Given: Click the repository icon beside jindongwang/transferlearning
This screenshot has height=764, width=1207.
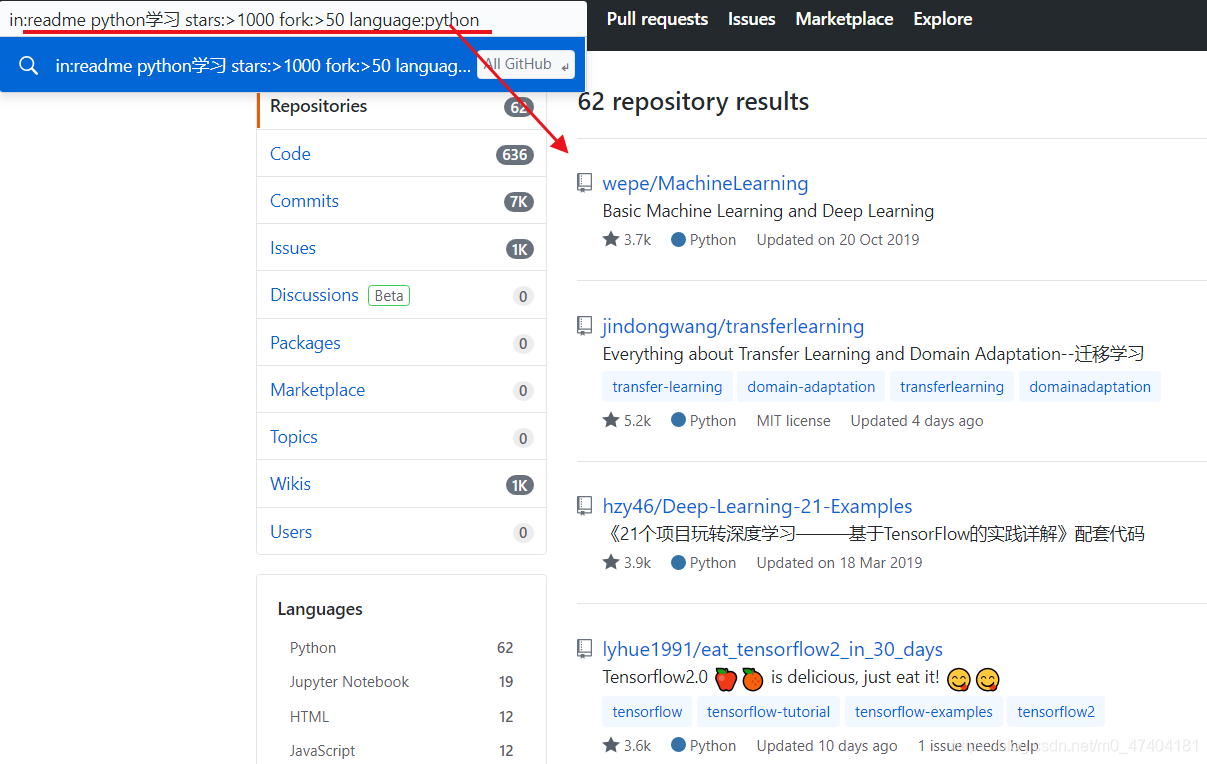Looking at the screenshot, I should pos(584,325).
